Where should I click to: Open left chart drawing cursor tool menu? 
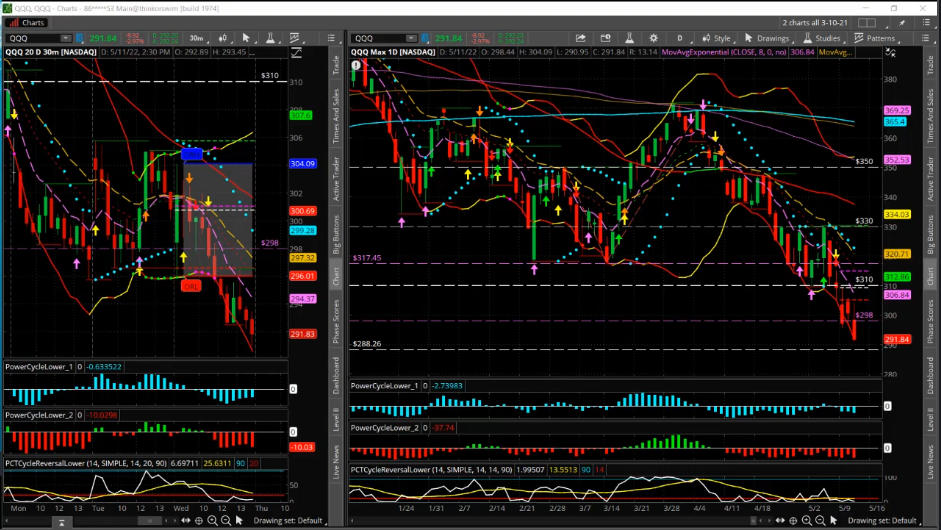click(x=246, y=38)
